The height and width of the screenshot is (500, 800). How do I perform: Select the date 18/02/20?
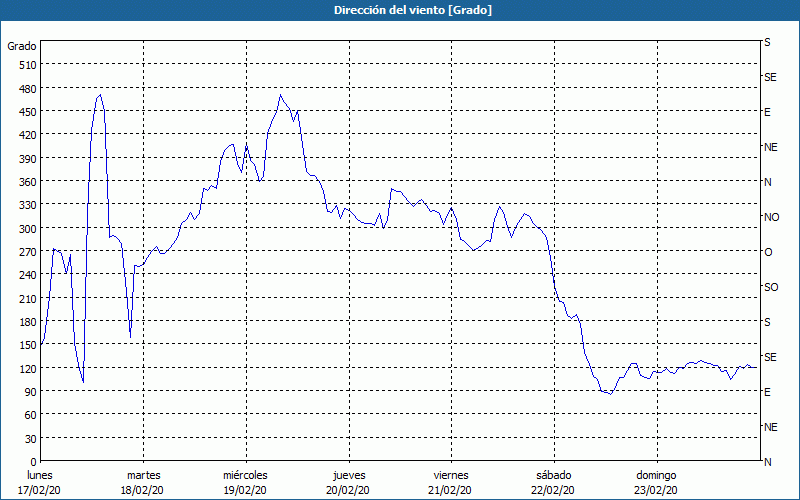[142, 490]
